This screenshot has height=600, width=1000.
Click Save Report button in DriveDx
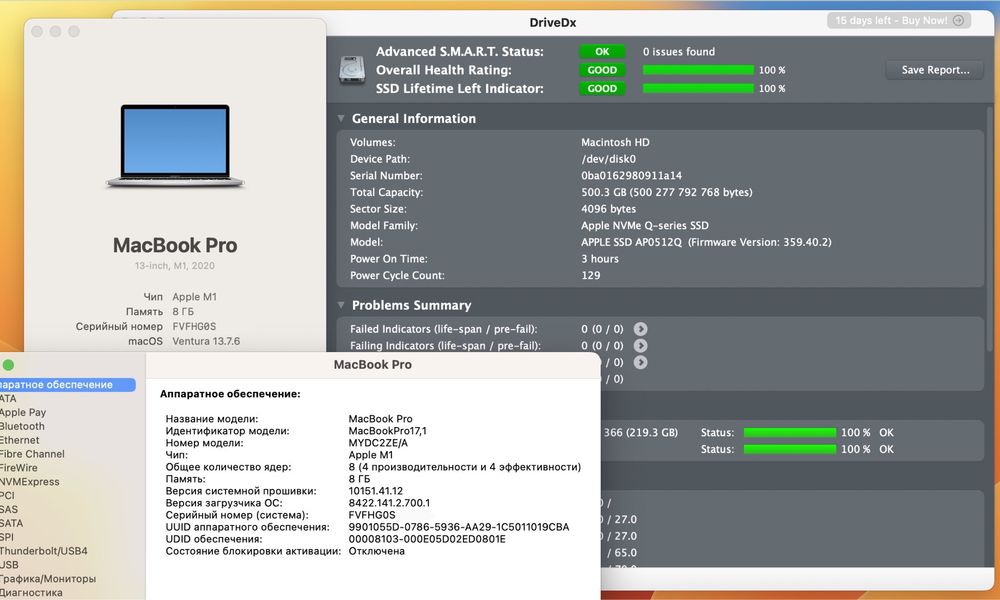pos(935,70)
